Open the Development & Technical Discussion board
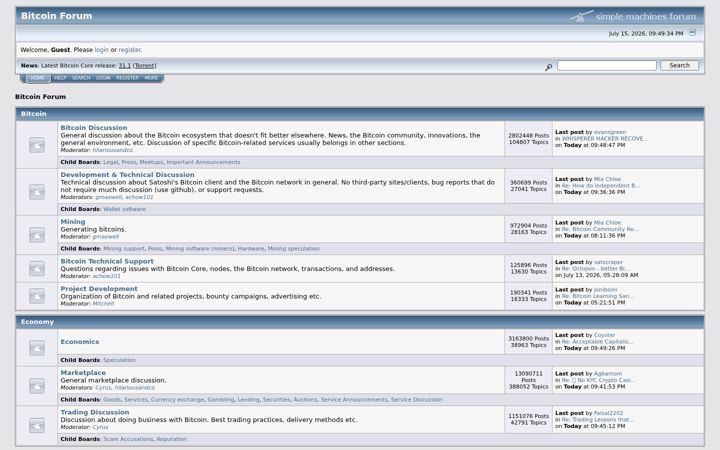The width and height of the screenshot is (720, 450). click(127, 174)
